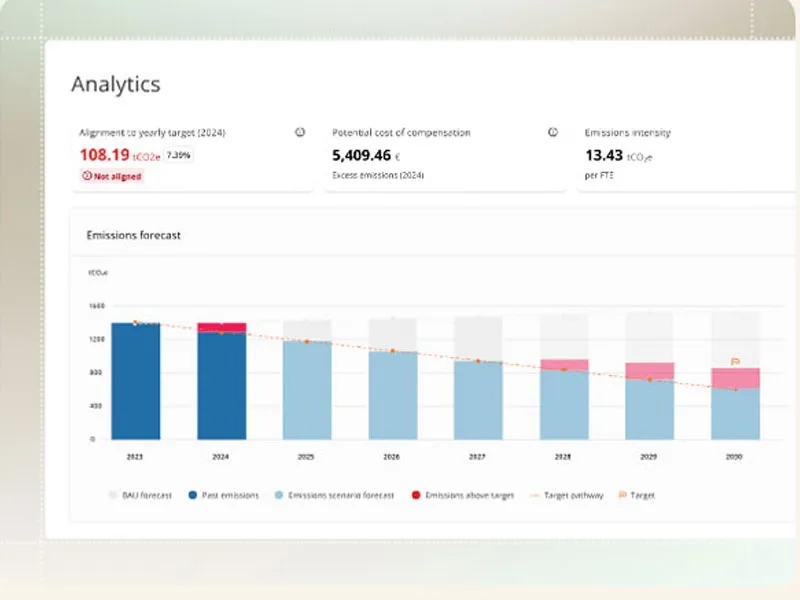The height and width of the screenshot is (600, 800).
Task: Select the 2023 past emissions bar
Action: (135, 381)
